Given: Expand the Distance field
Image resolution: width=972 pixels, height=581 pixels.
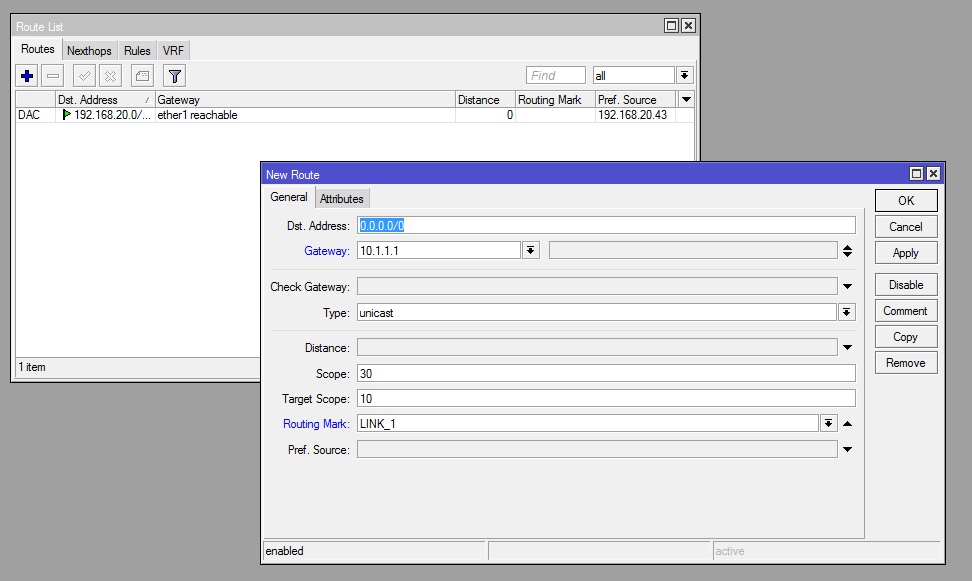Looking at the screenshot, I should click(847, 348).
